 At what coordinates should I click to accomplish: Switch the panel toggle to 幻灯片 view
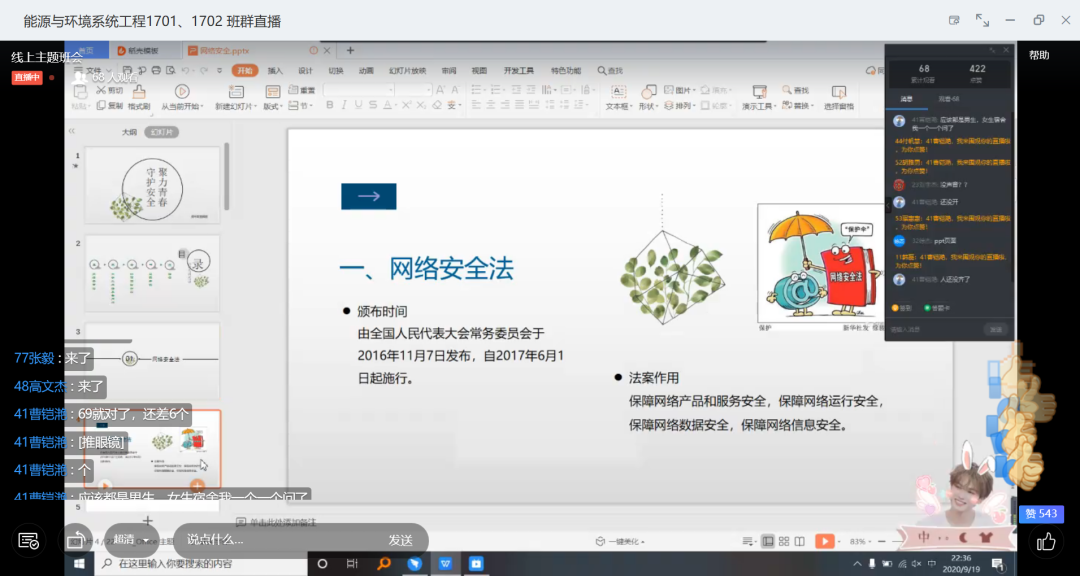tap(161, 132)
